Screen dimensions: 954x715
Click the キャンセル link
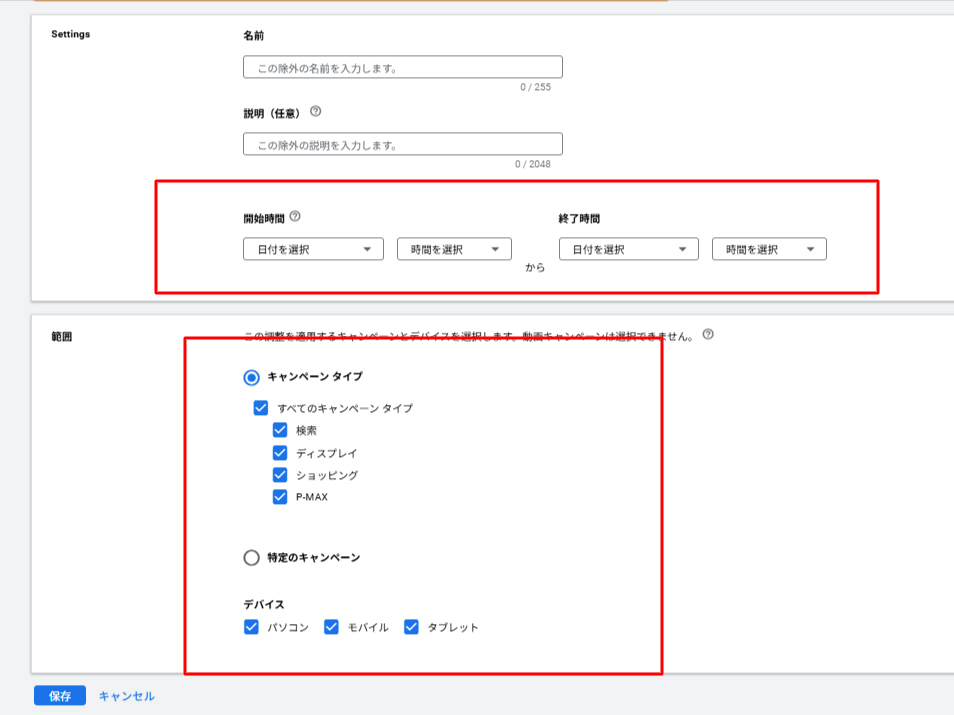[126, 696]
